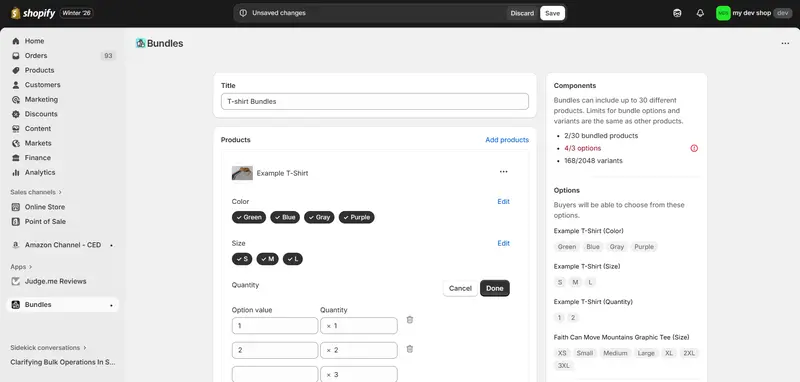Click the 168/2048 variants text
800x382 pixels.
(x=593, y=161)
